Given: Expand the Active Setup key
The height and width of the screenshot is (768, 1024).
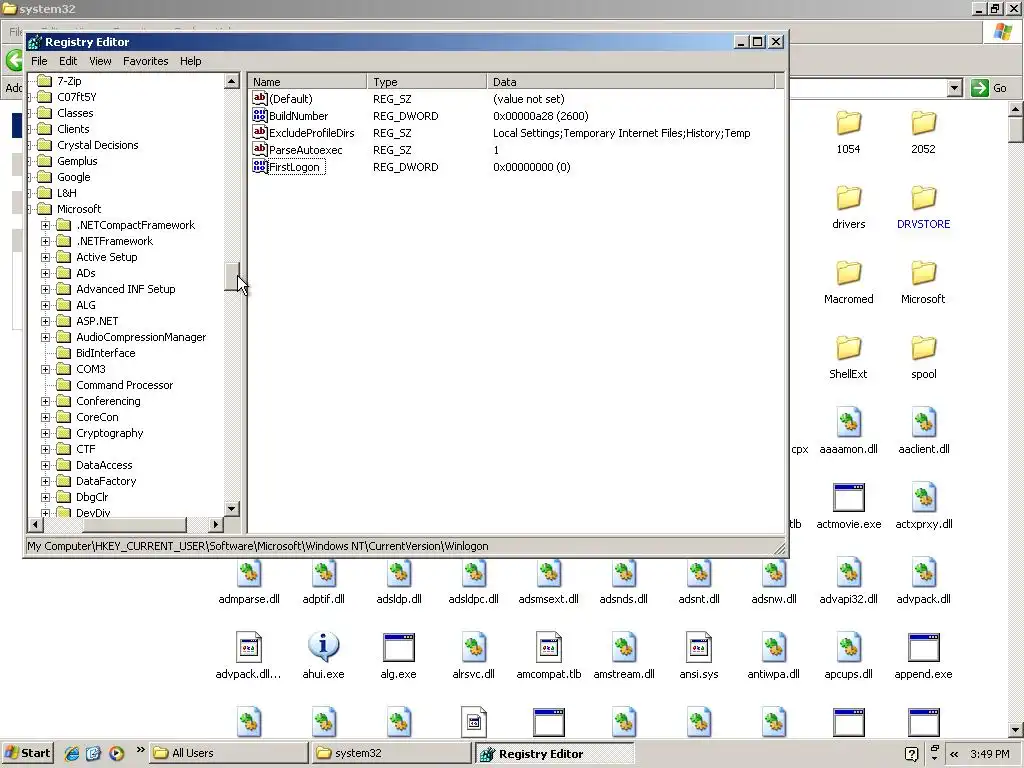Looking at the screenshot, I should pos(45,257).
